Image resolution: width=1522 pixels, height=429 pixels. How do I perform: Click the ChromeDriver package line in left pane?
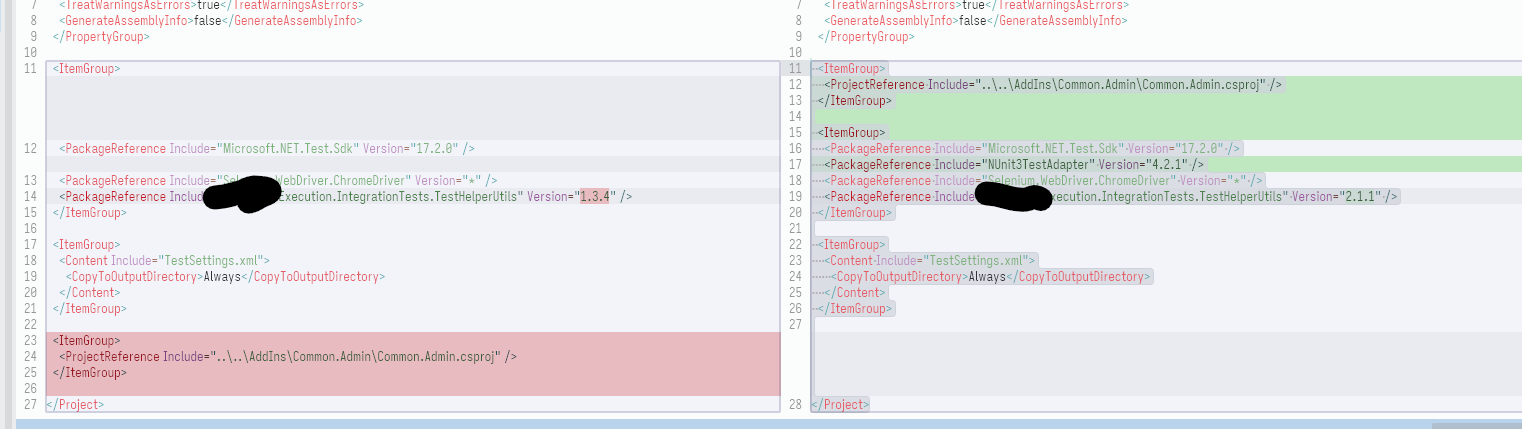pyautogui.click(x=277, y=181)
